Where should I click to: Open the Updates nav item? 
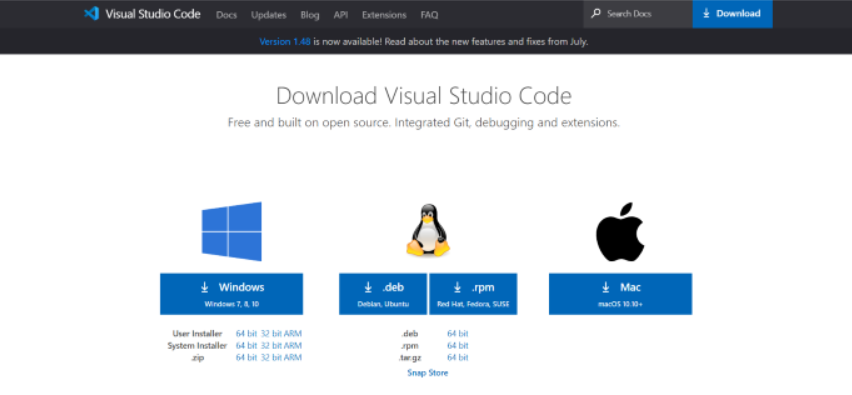[x=268, y=15]
